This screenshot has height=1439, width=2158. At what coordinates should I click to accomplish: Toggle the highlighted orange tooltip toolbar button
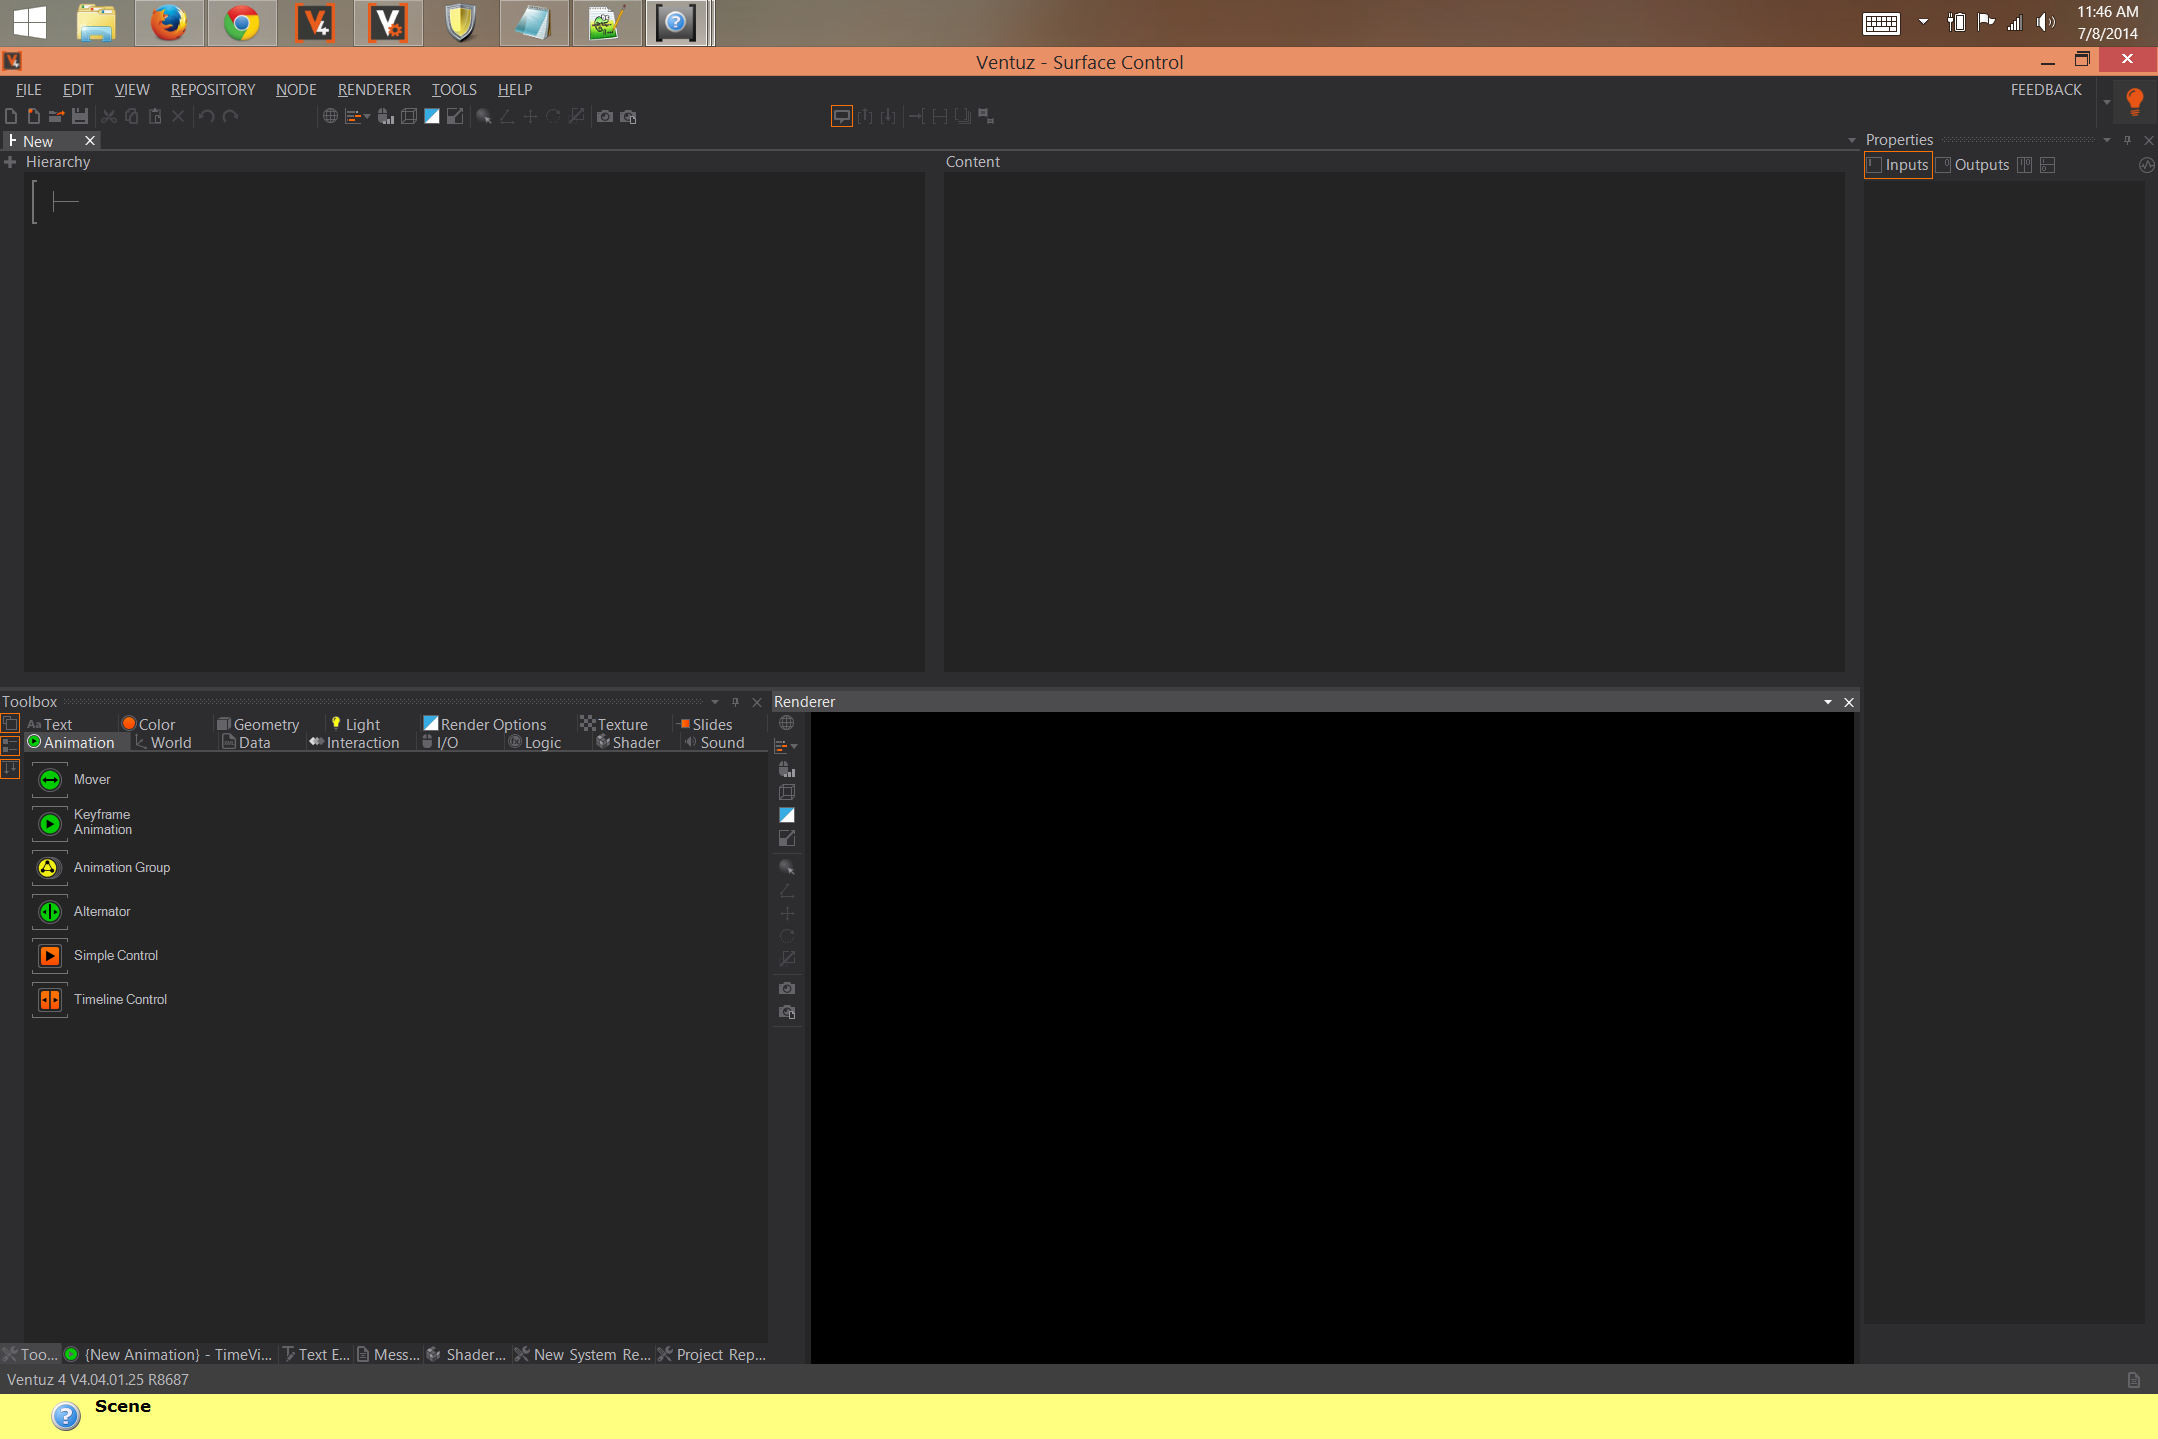[841, 117]
